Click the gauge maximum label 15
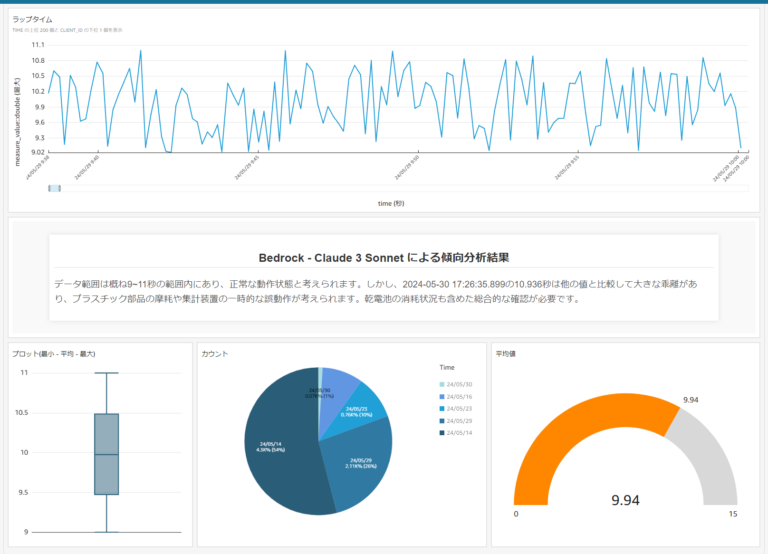The width and height of the screenshot is (768, 554). pyautogui.click(x=733, y=514)
